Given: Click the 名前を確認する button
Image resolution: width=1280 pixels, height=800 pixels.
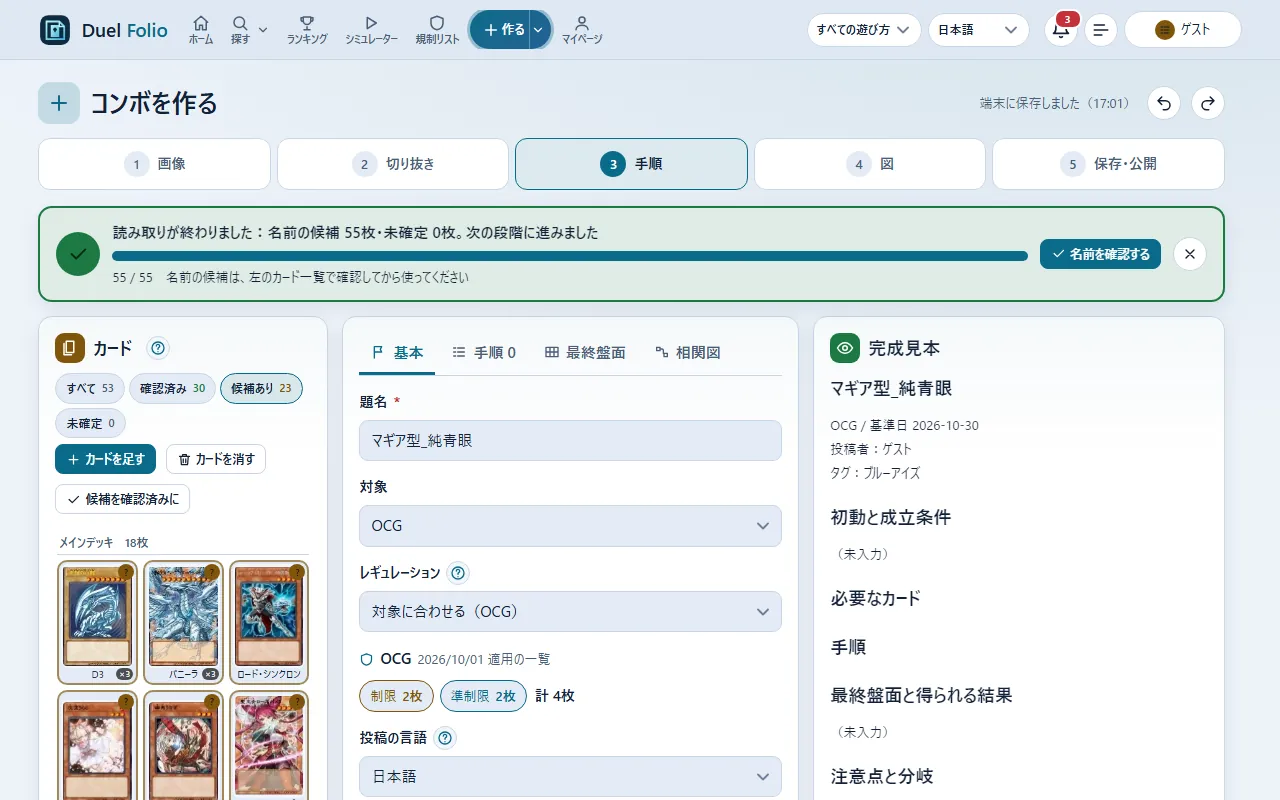Looking at the screenshot, I should pyautogui.click(x=1100, y=254).
